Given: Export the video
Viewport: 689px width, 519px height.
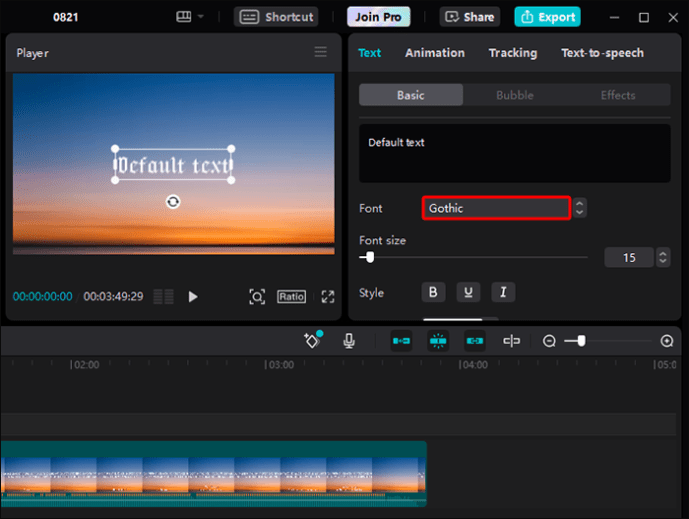Looking at the screenshot, I should pyautogui.click(x=548, y=17).
